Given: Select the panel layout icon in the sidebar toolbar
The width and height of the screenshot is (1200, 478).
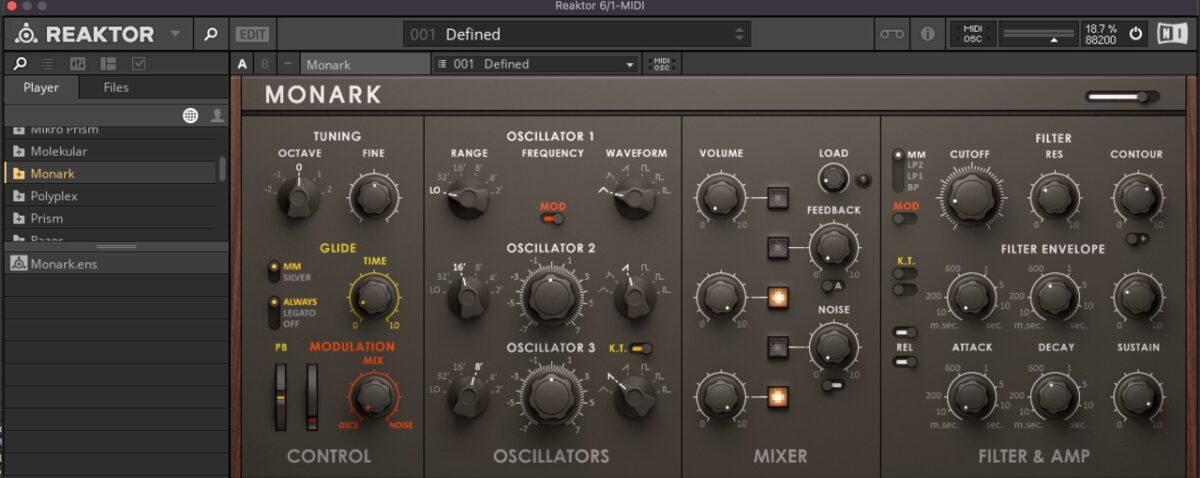Looking at the screenshot, I should tap(108, 63).
